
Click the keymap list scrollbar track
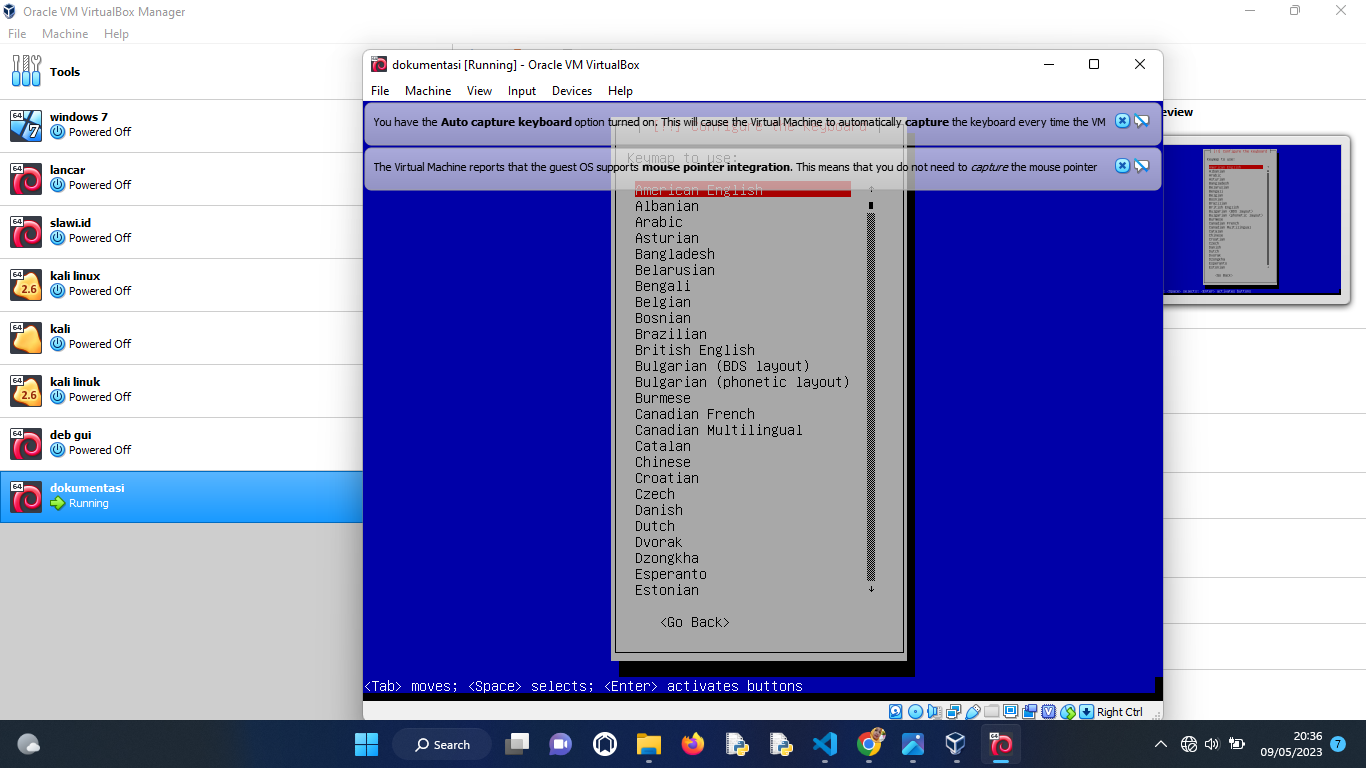[x=871, y=395]
